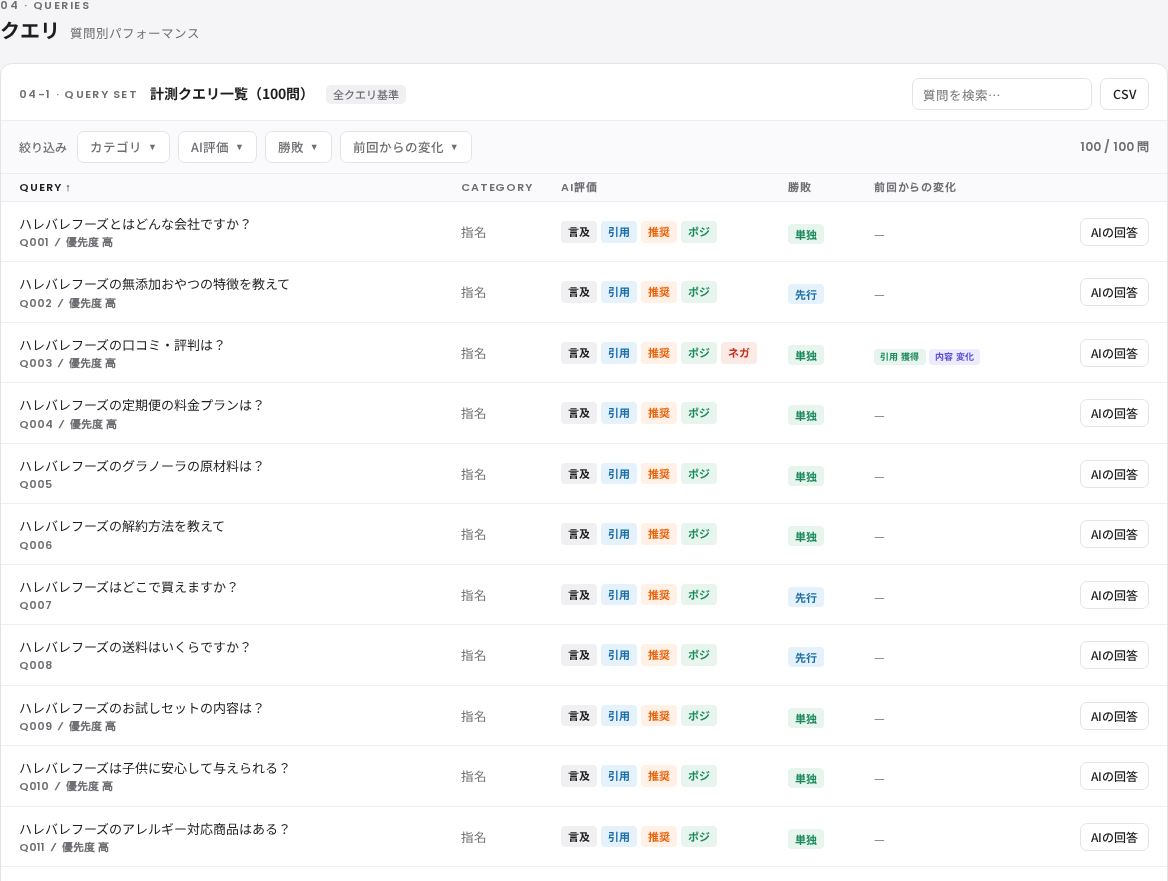The width and height of the screenshot is (1168, 881).
Task: Click the 引用 獲得 change badge
Action: [x=899, y=357]
